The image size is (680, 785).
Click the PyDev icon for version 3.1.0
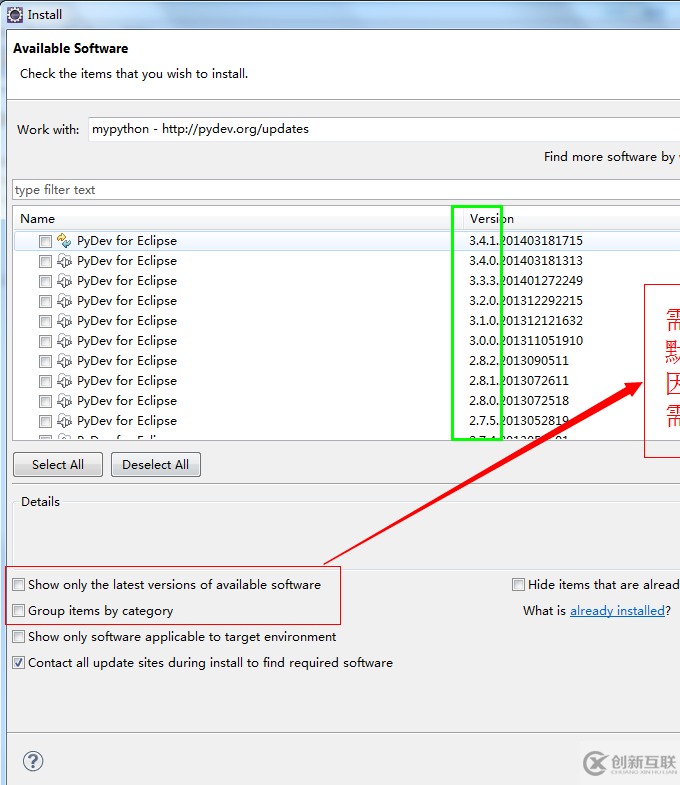click(x=64, y=321)
